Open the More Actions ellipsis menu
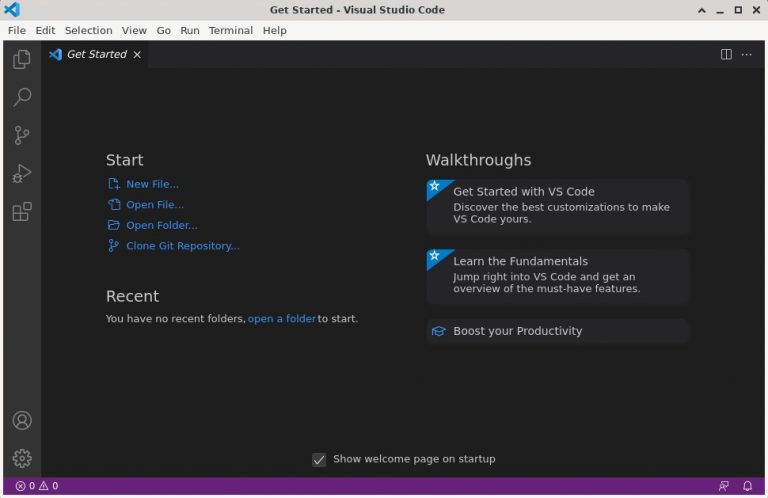Screen dimensions: 768x498 pos(746,54)
